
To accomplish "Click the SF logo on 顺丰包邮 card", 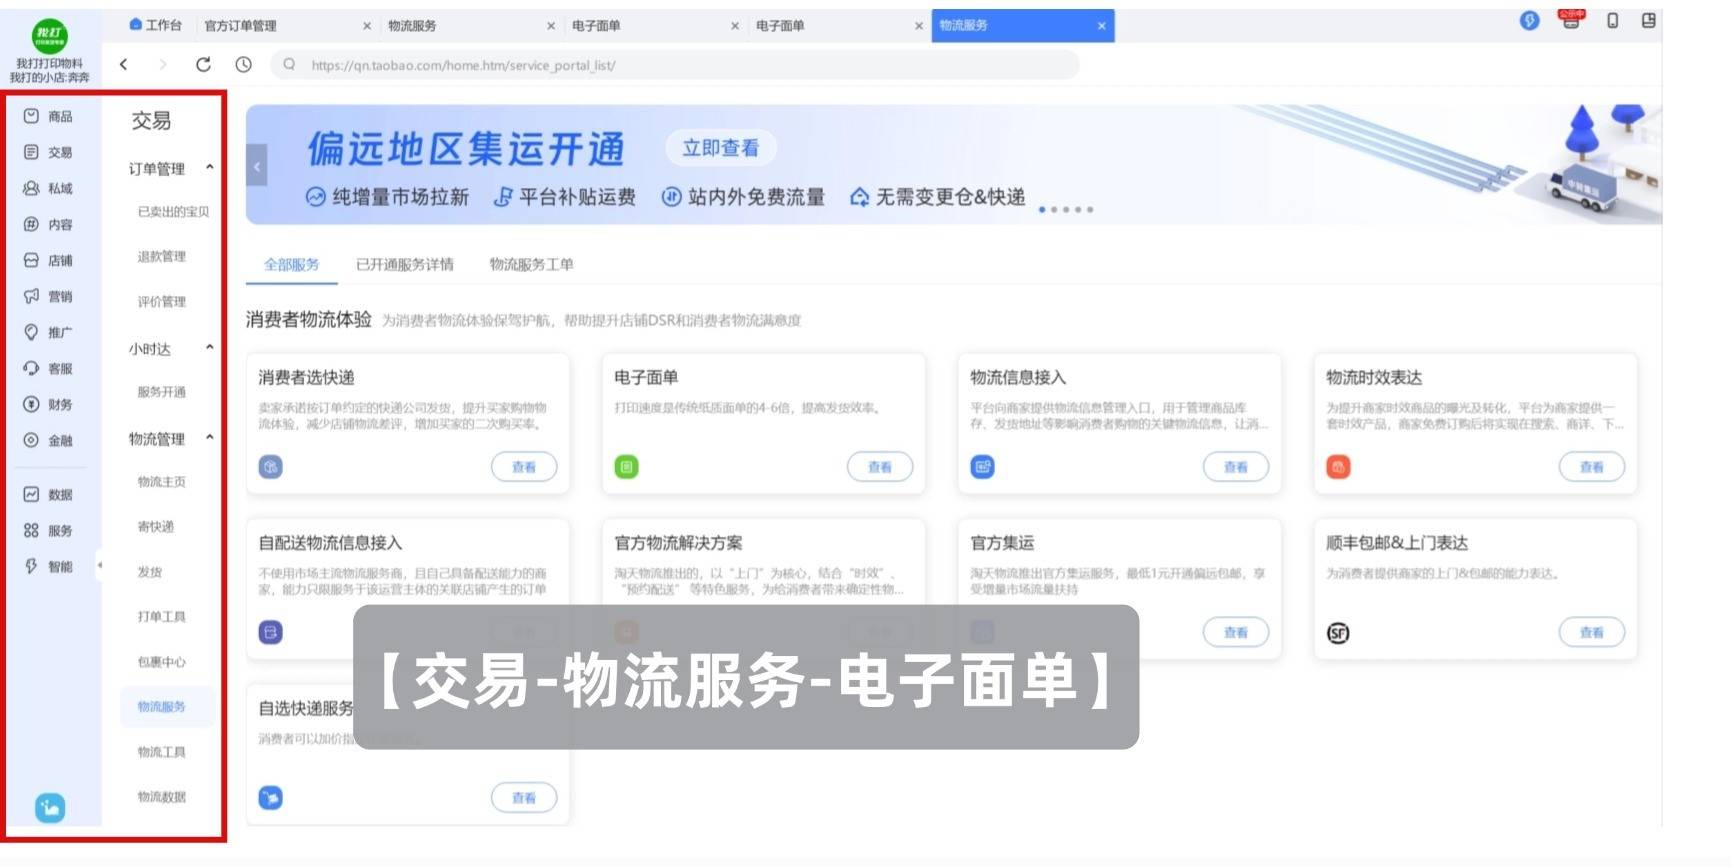I will 1338,632.
